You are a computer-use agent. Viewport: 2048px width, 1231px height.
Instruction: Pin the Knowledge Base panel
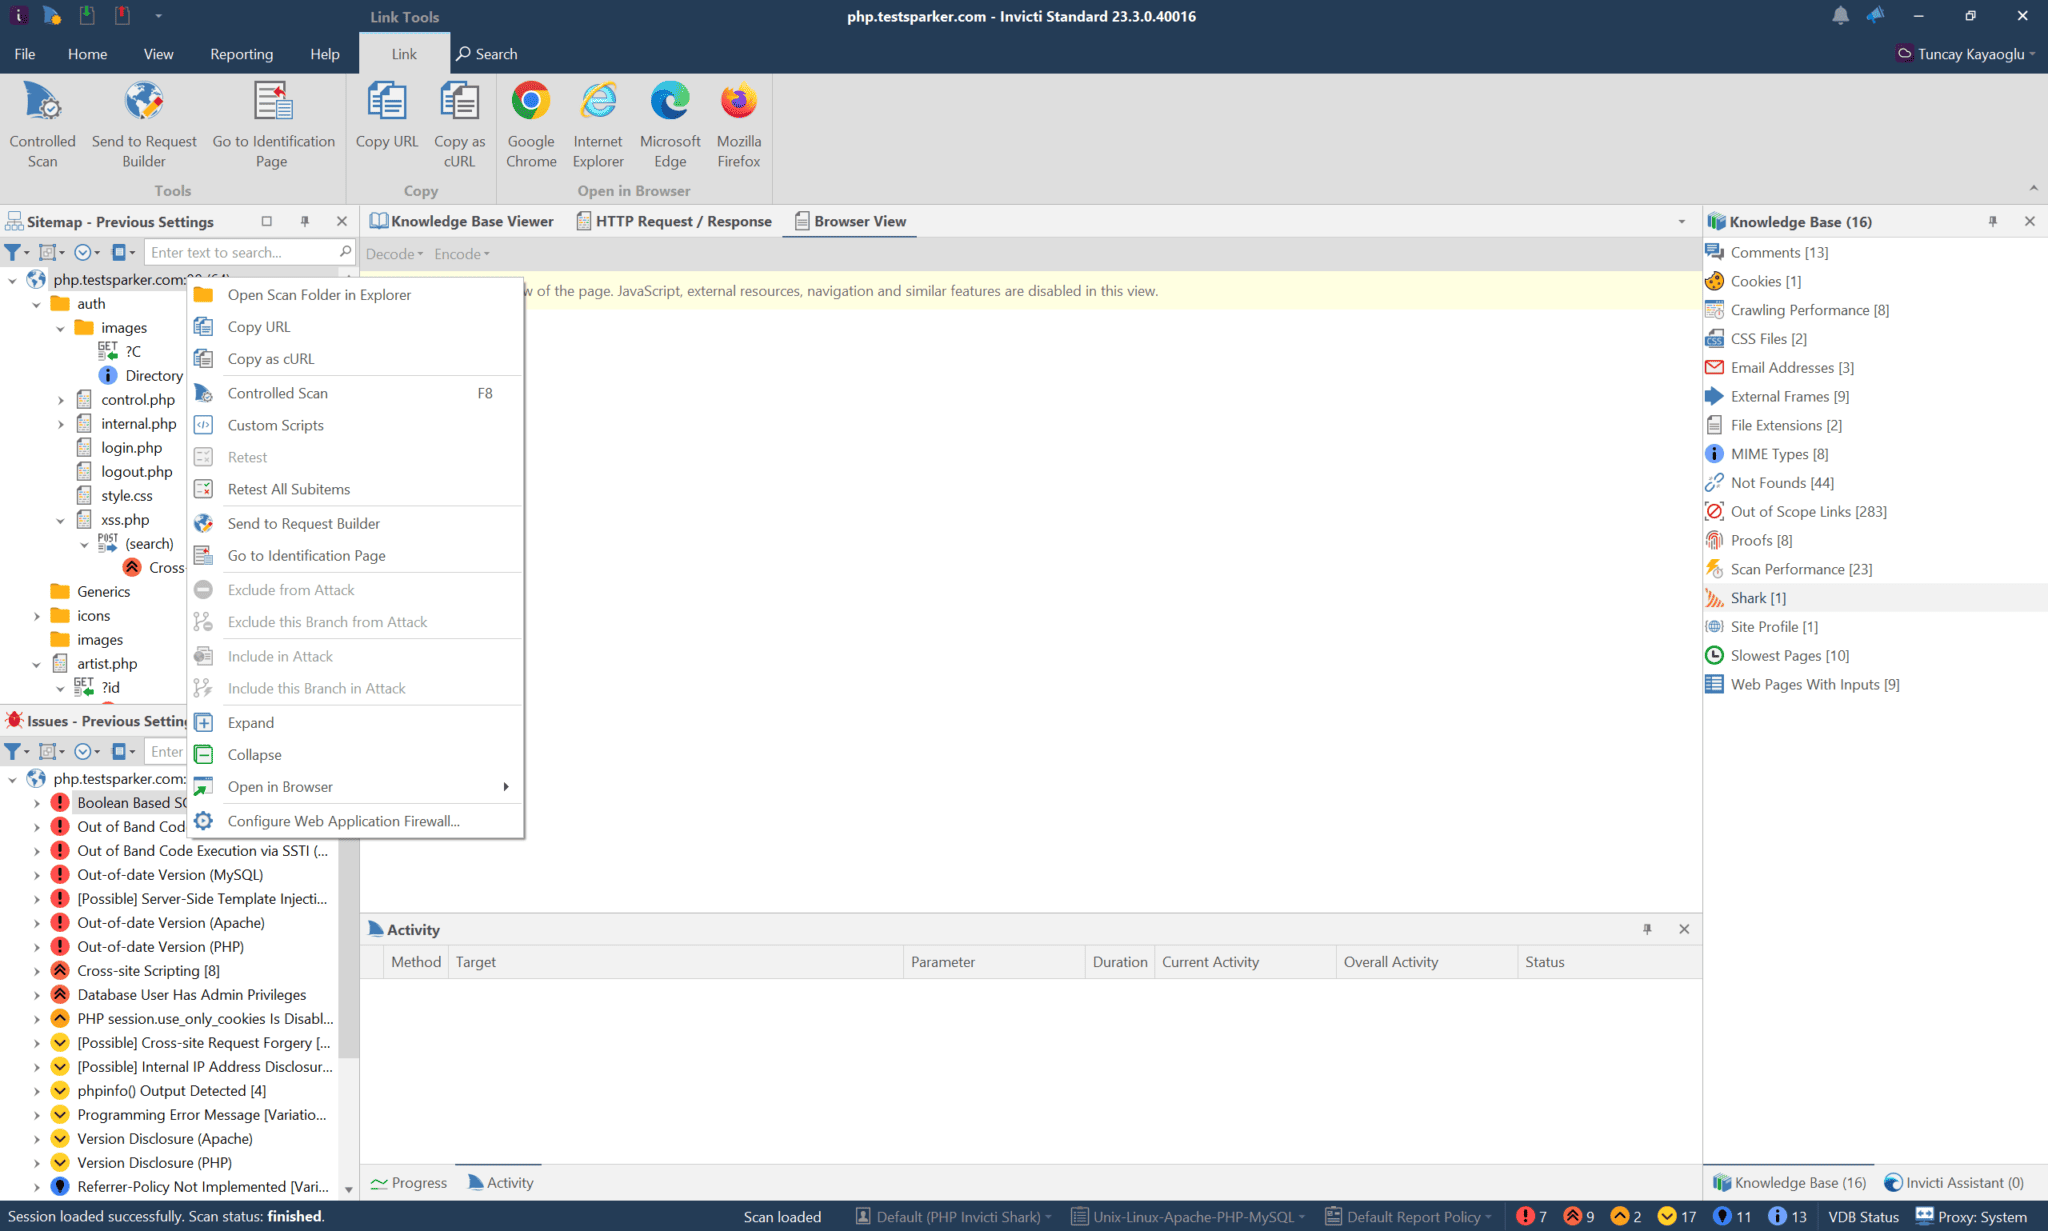[x=1992, y=222]
